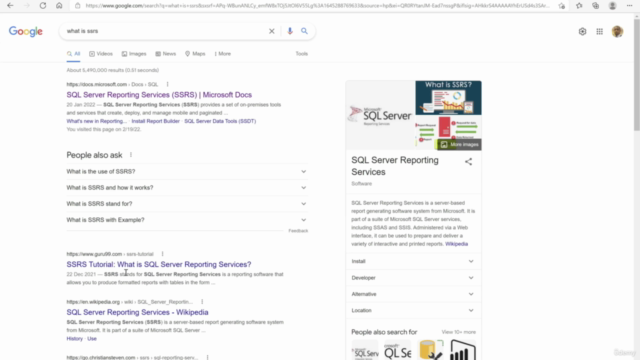Click More images on knowledge panel
The height and width of the screenshot is (360, 640).
coord(459,144)
